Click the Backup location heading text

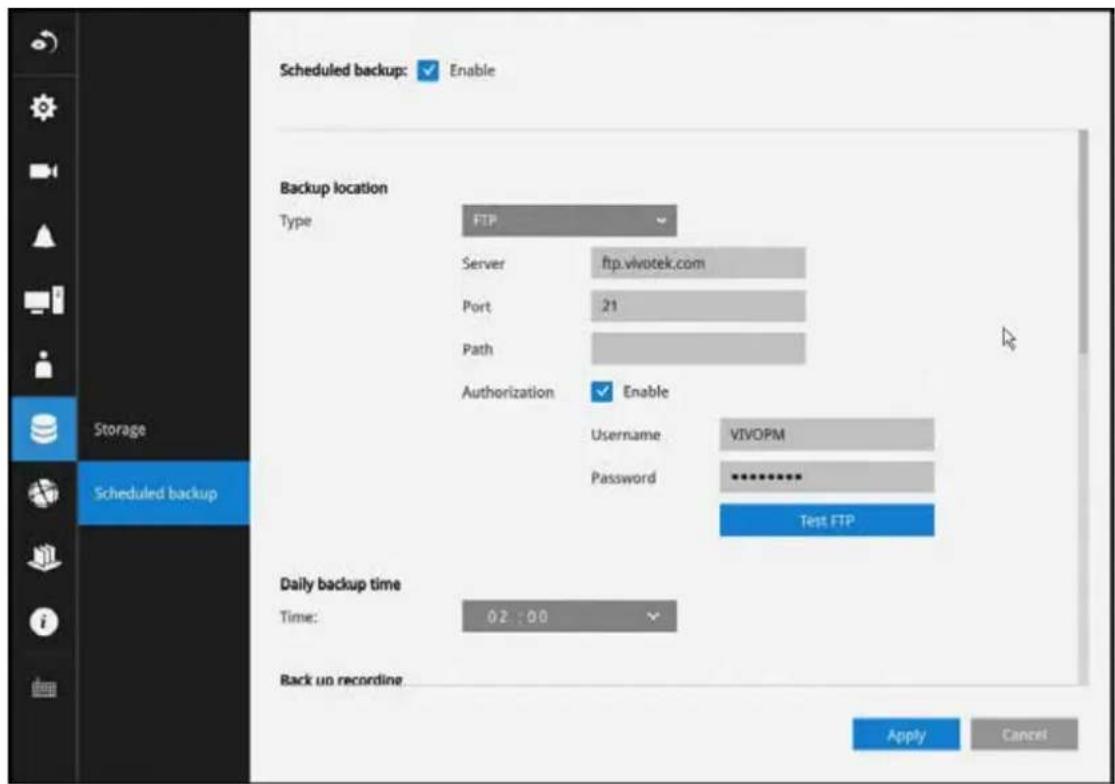click(334, 188)
